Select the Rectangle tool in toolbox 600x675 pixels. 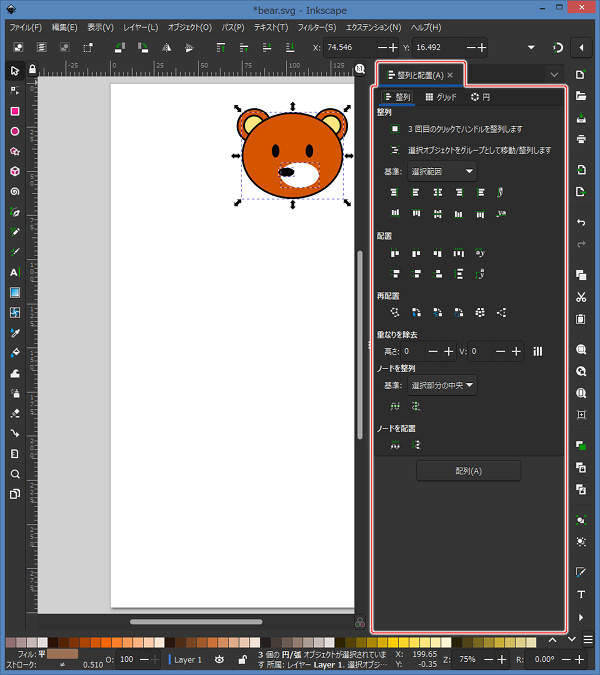point(15,111)
